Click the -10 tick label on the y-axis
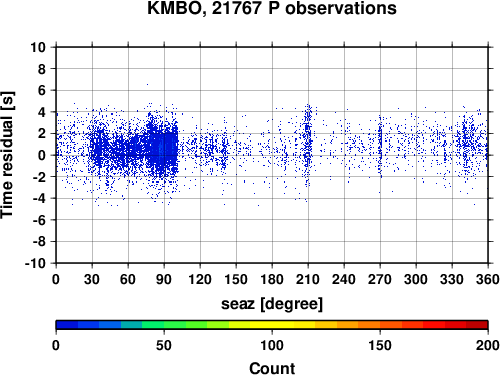Image resolution: width=500 pixels, height=375 pixels. coord(35,263)
